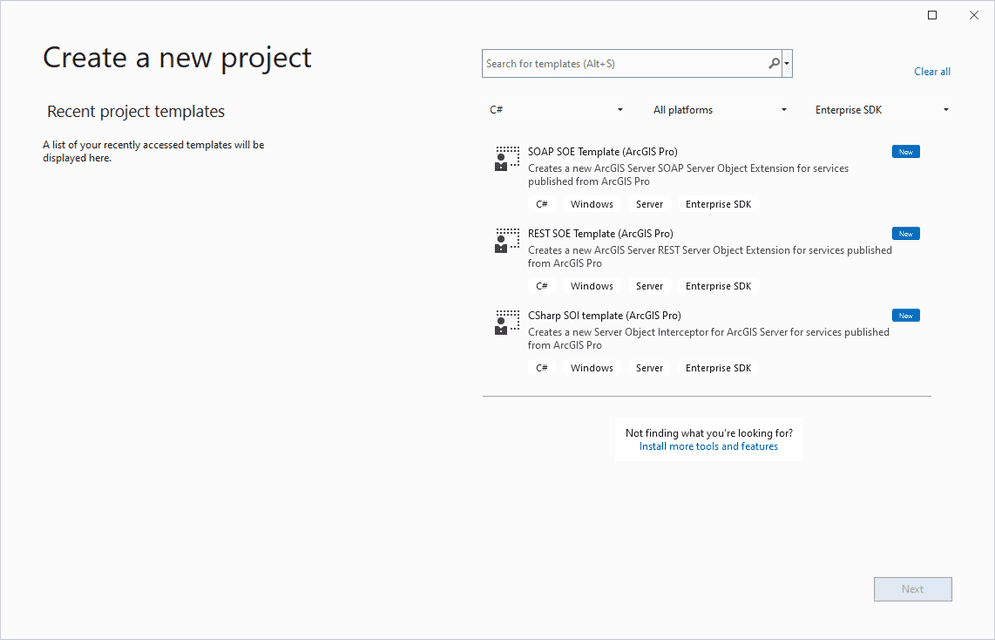Click the Windows tag under REST SOE Template
The height and width of the screenshot is (640, 995).
[591, 286]
